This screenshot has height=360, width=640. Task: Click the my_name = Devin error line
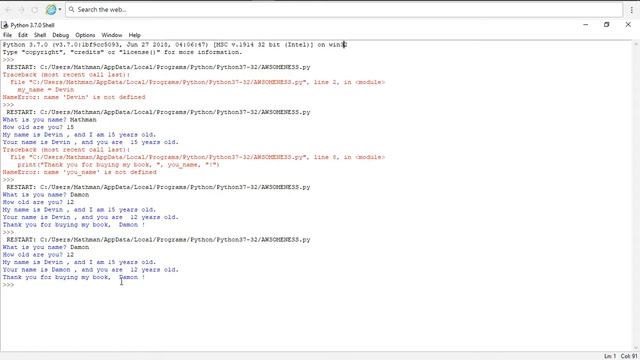tap(46, 90)
